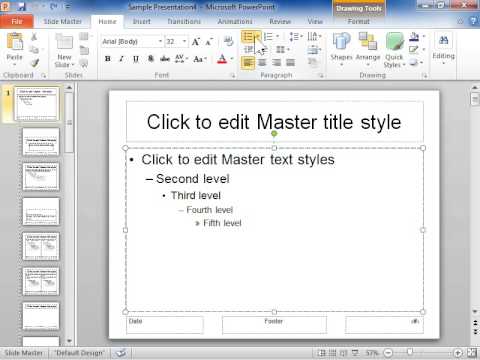Open the File tab
The height and width of the screenshot is (360, 480).
pyautogui.click(x=17, y=21)
